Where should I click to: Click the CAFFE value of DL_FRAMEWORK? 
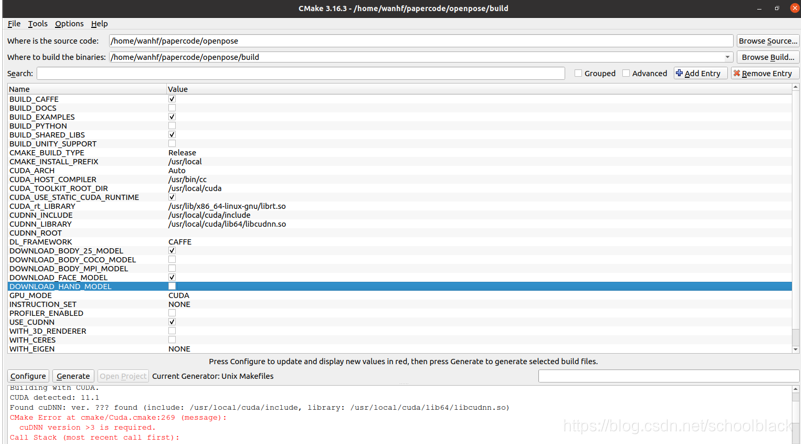[x=180, y=242]
